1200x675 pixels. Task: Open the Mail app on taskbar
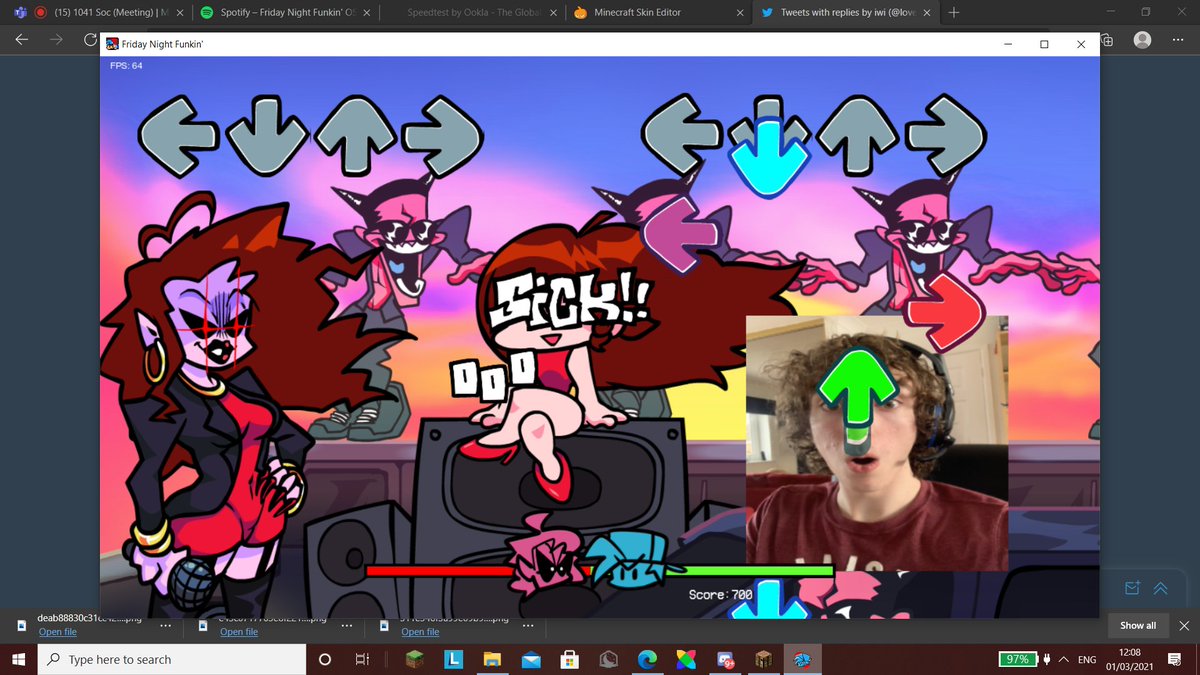click(530, 659)
